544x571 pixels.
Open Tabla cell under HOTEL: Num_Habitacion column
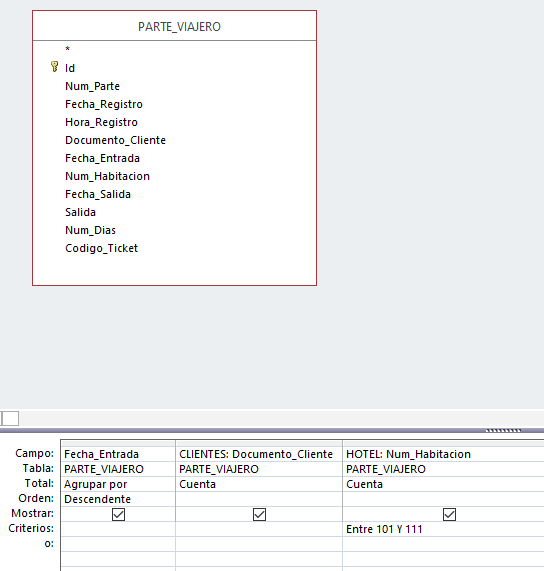[x=443, y=469]
